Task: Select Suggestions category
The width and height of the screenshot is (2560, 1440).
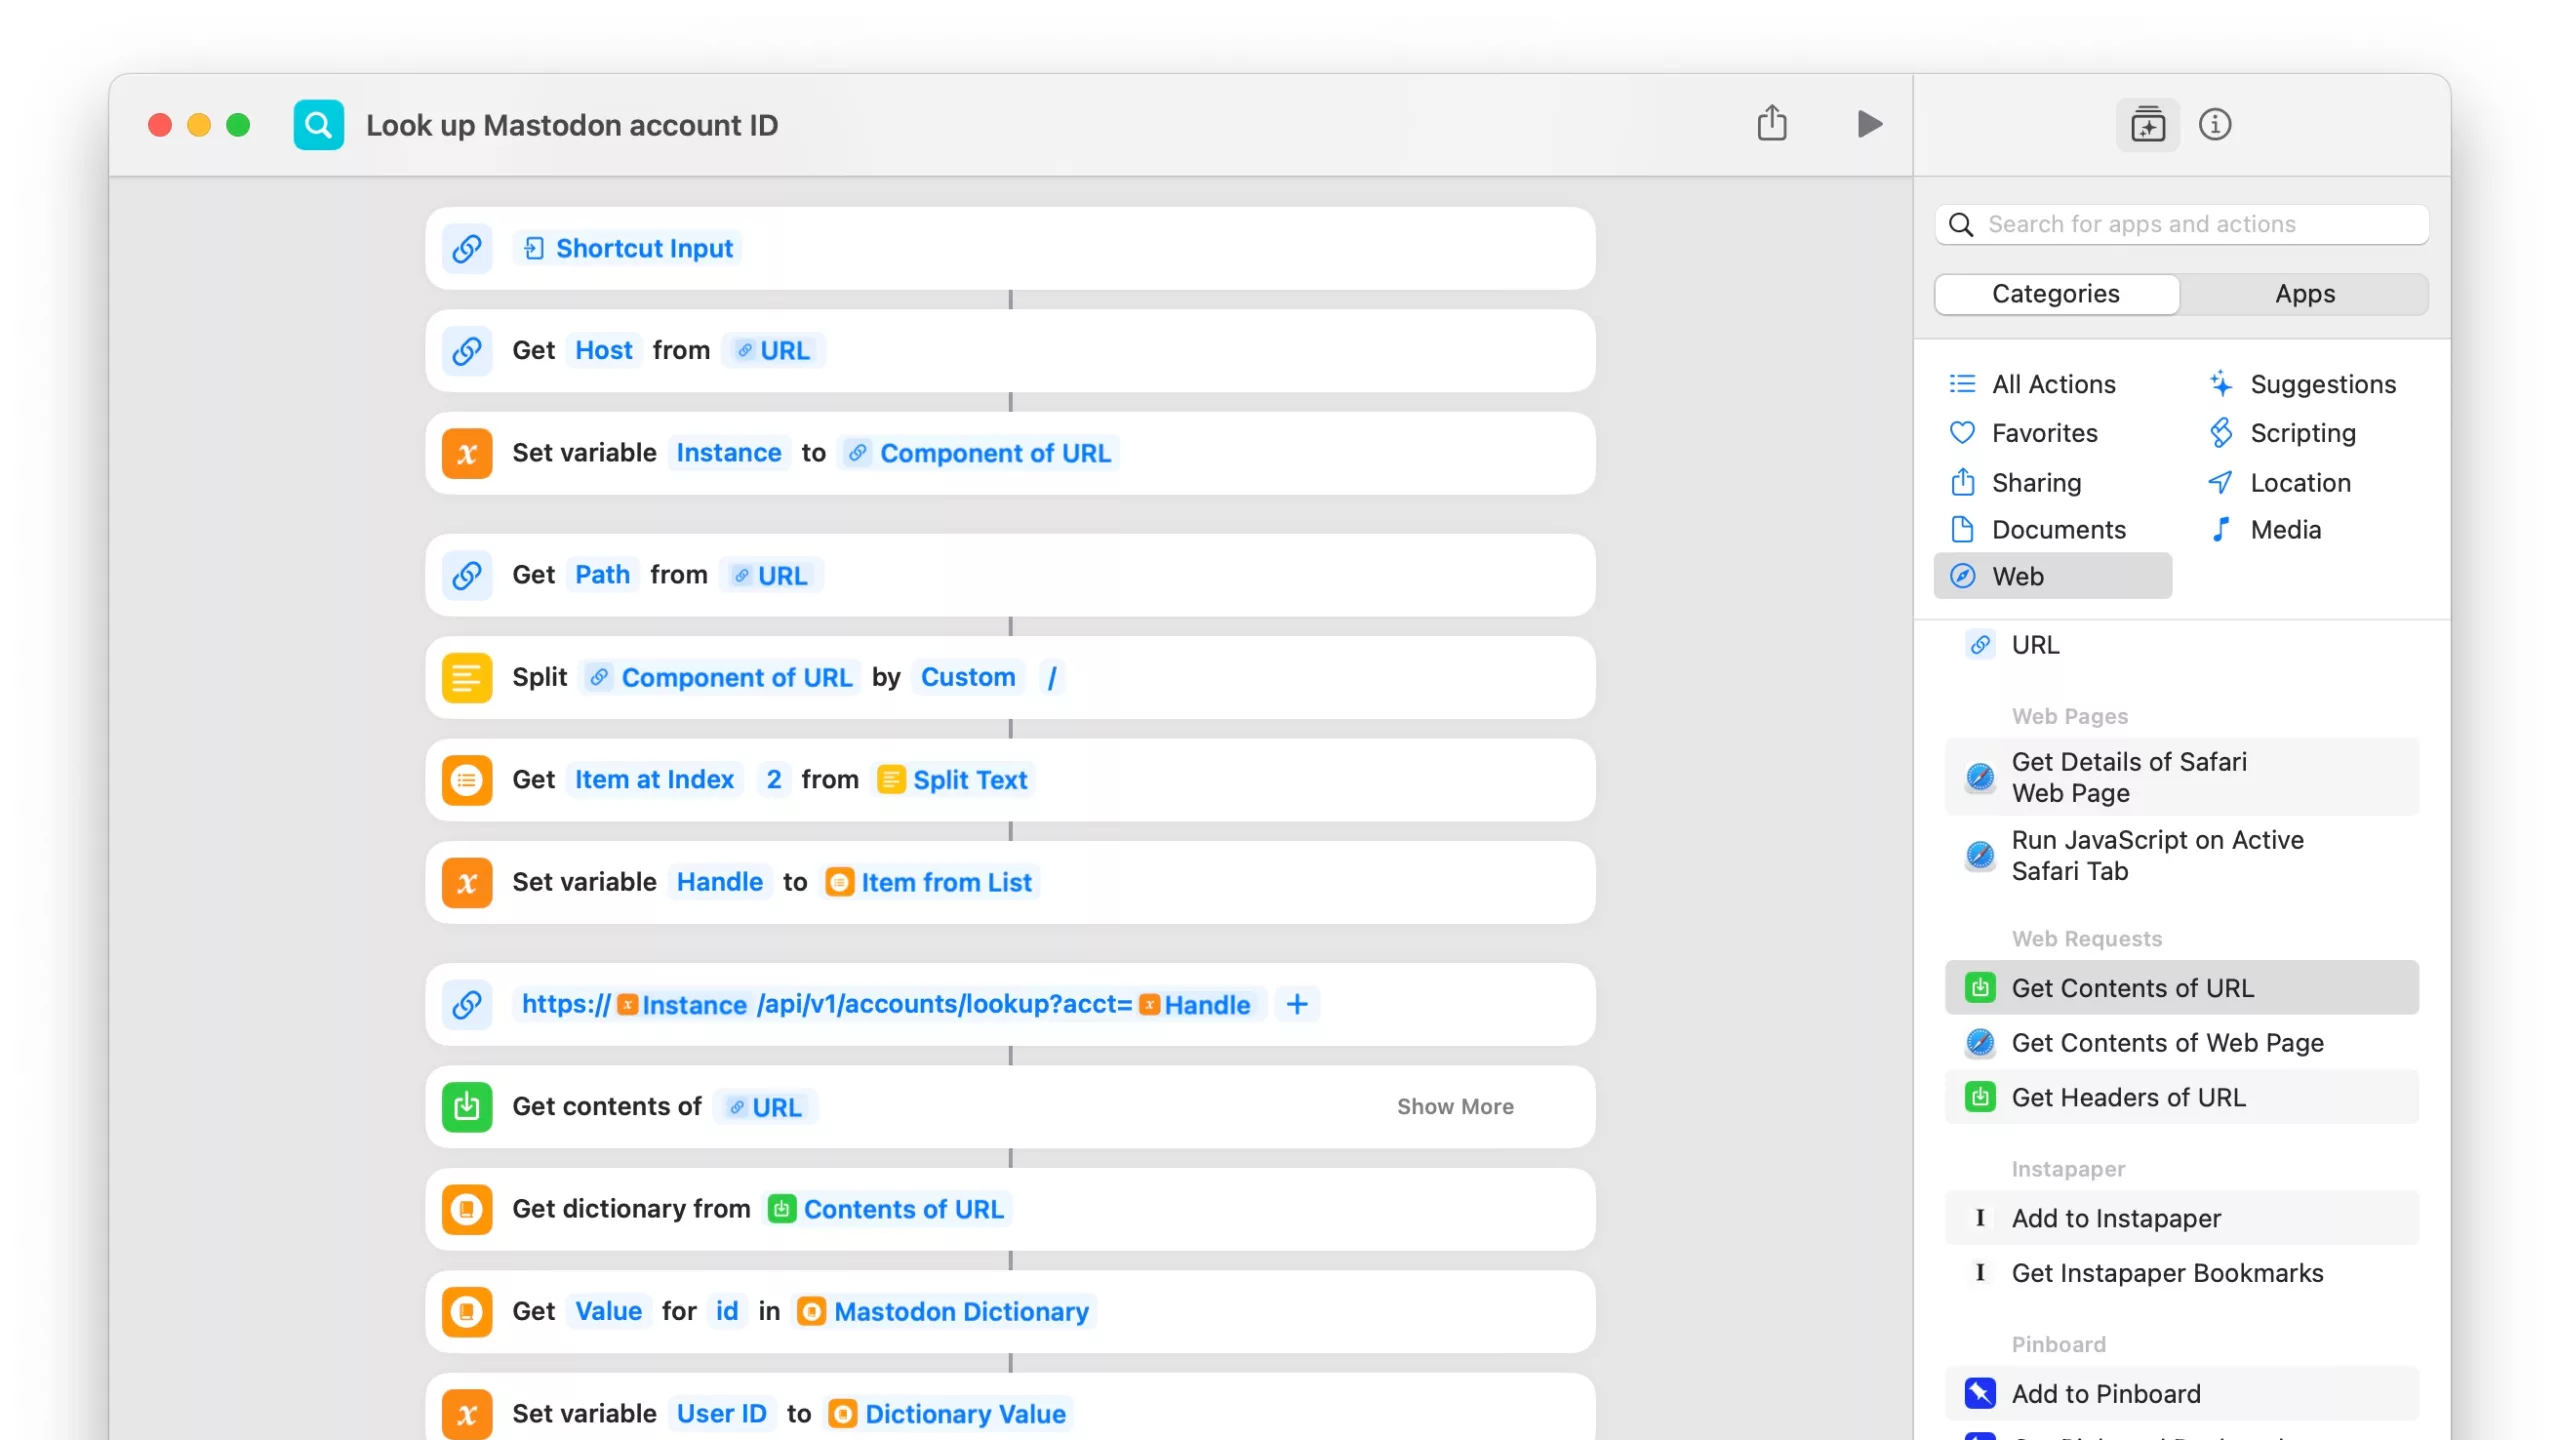Action: pyautogui.click(x=2302, y=384)
